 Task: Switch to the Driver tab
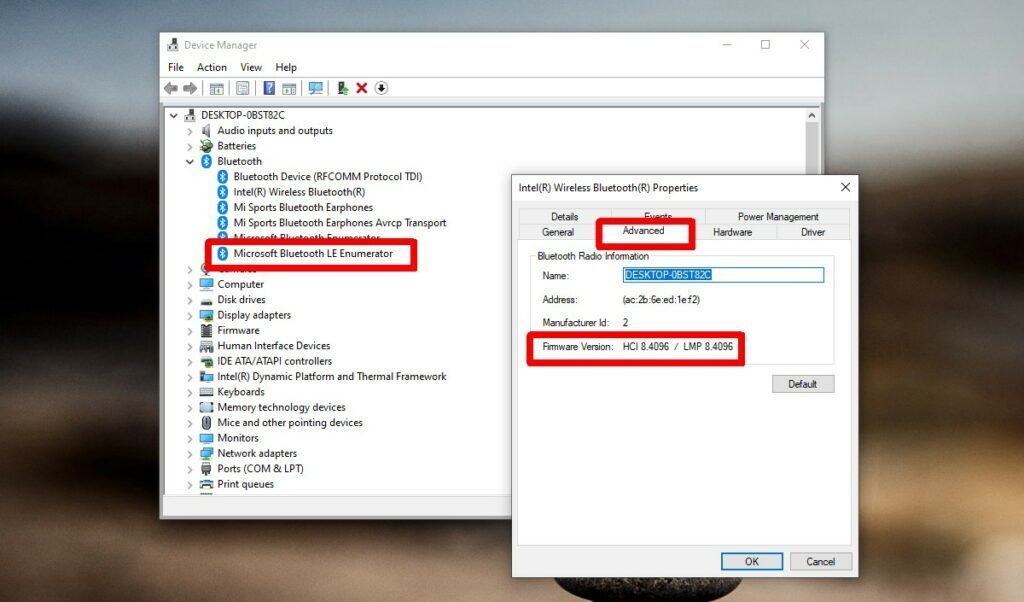812,231
